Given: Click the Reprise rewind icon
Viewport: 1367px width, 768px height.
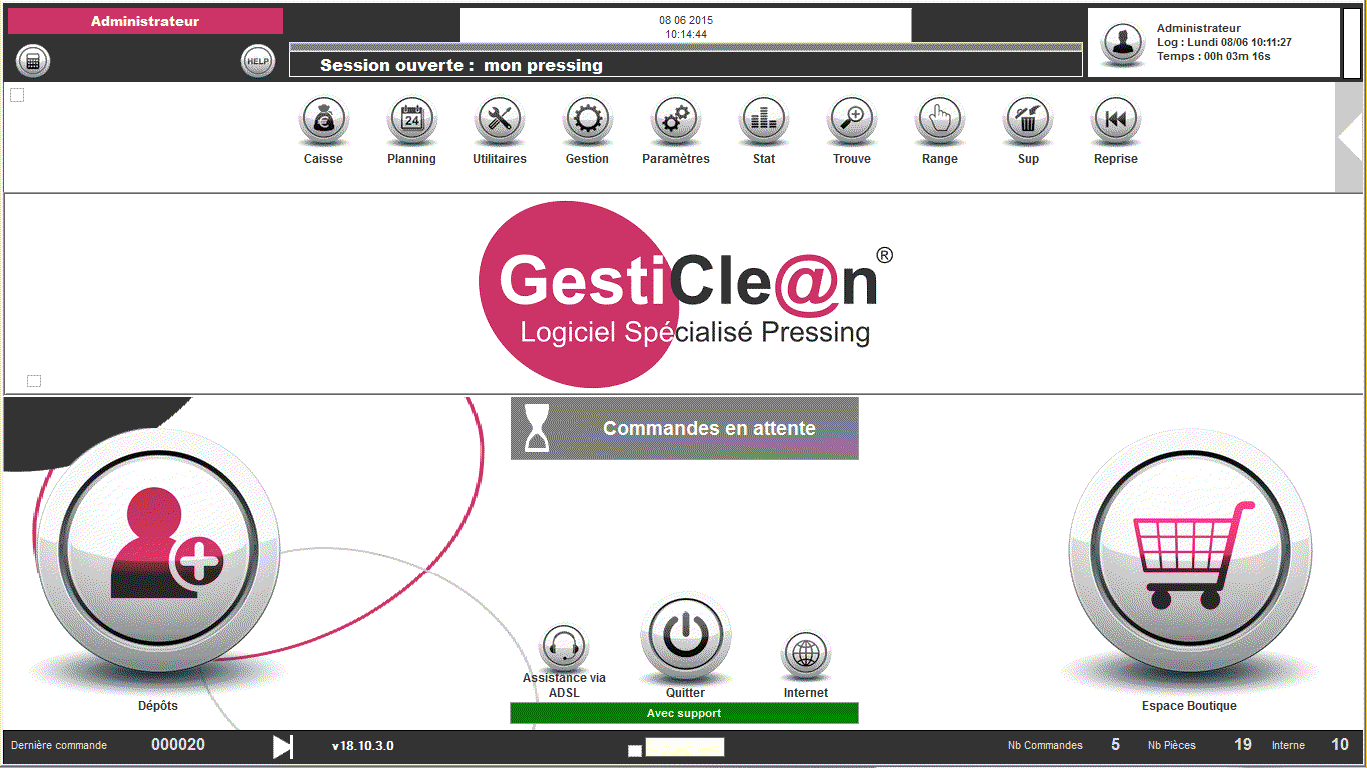Looking at the screenshot, I should point(1115,121).
